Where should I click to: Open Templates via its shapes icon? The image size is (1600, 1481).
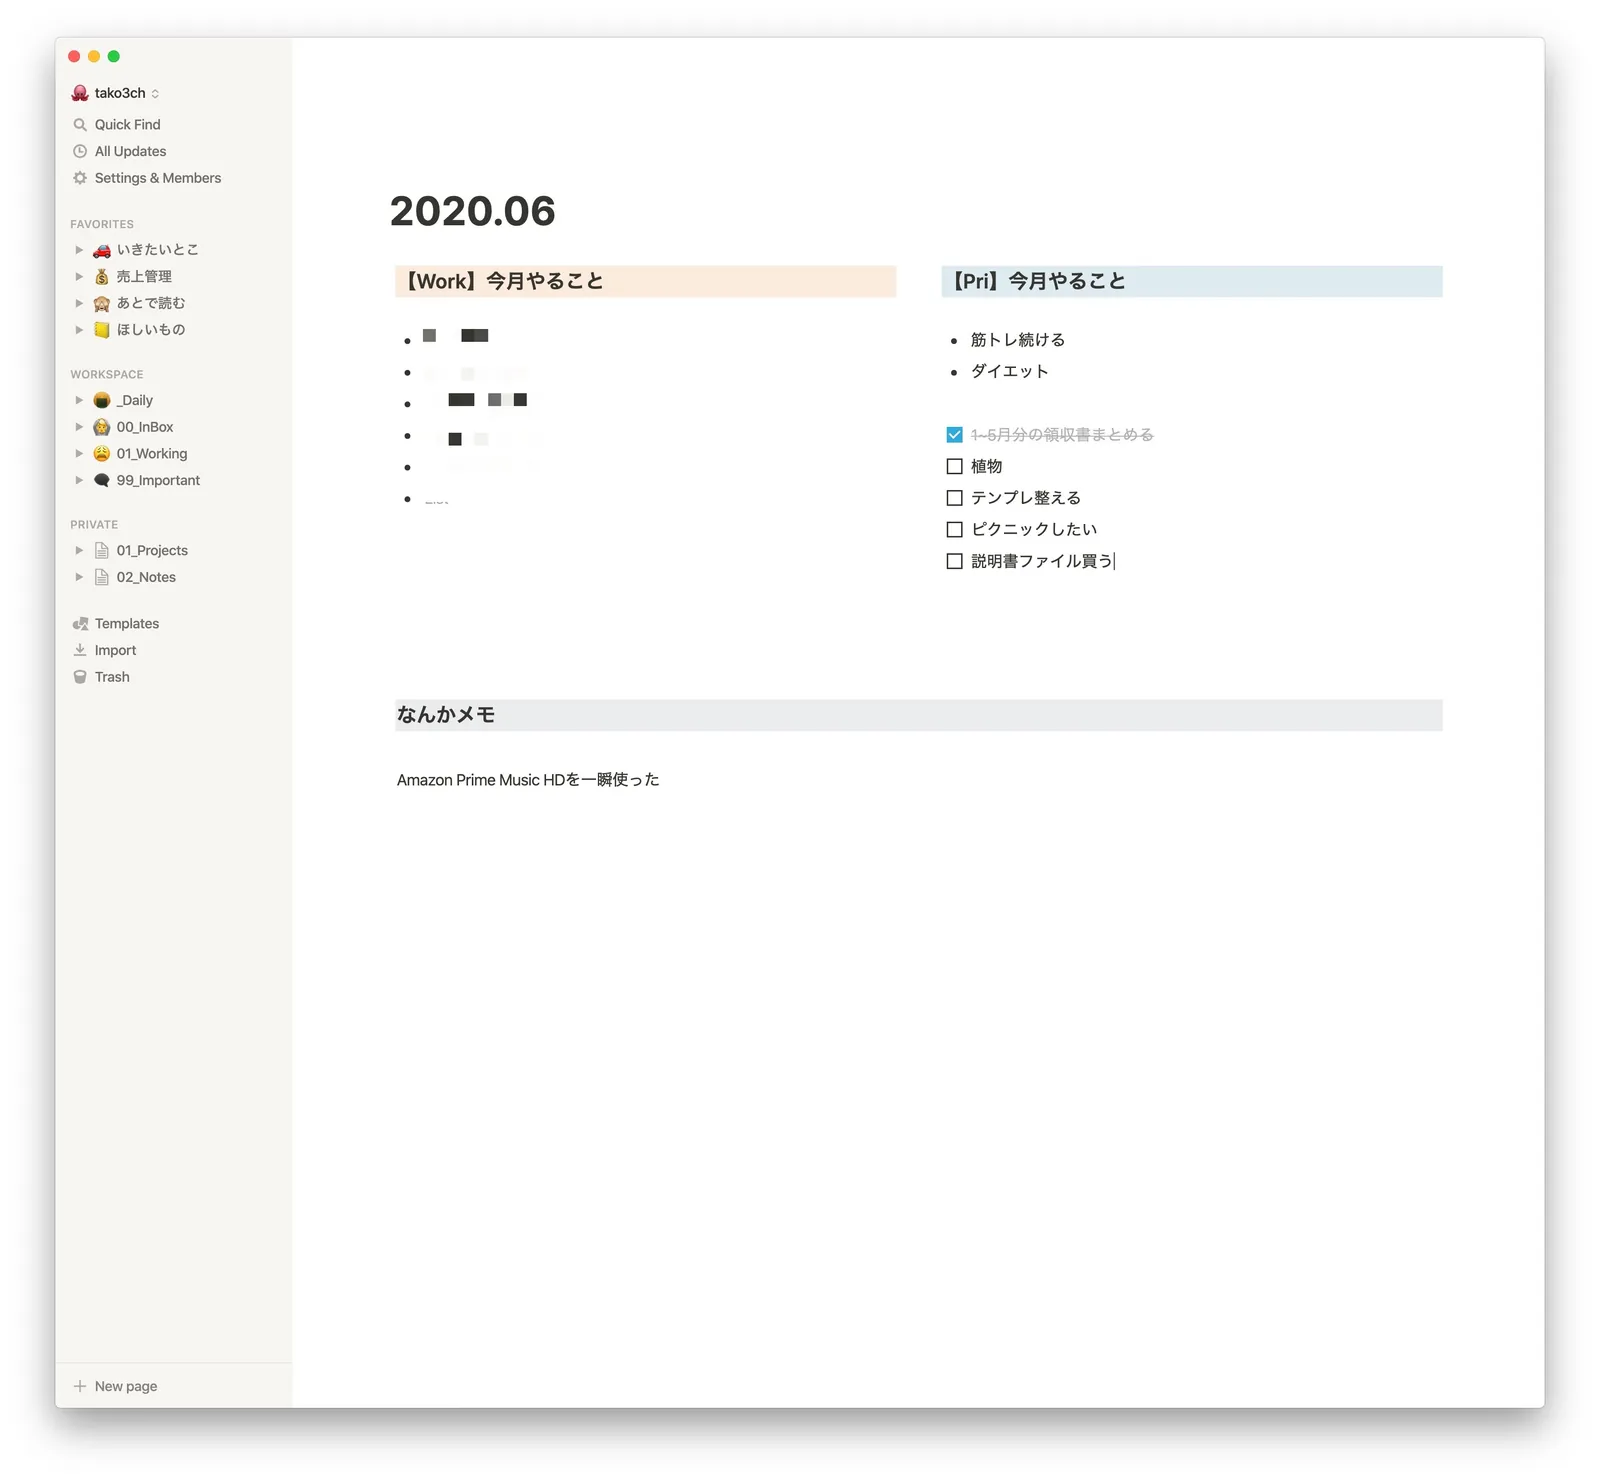click(80, 624)
